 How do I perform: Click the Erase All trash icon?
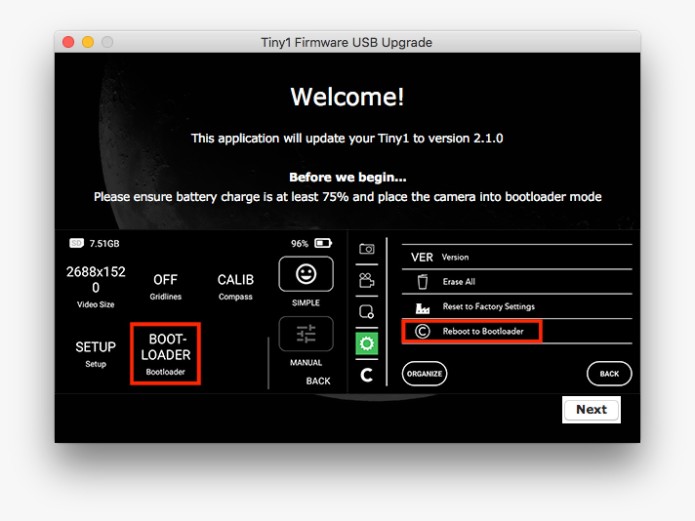(423, 282)
